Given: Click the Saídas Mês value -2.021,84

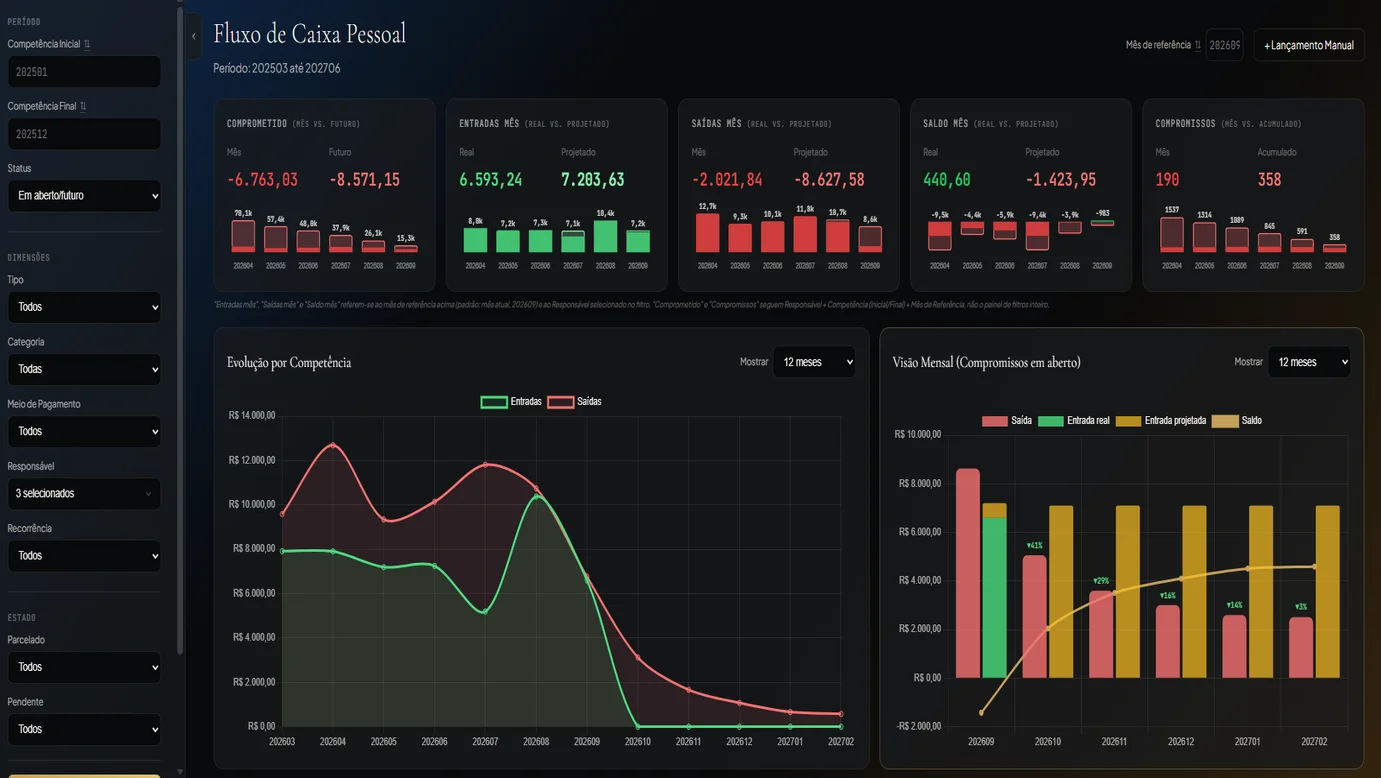Looking at the screenshot, I should [x=727, y=180].
